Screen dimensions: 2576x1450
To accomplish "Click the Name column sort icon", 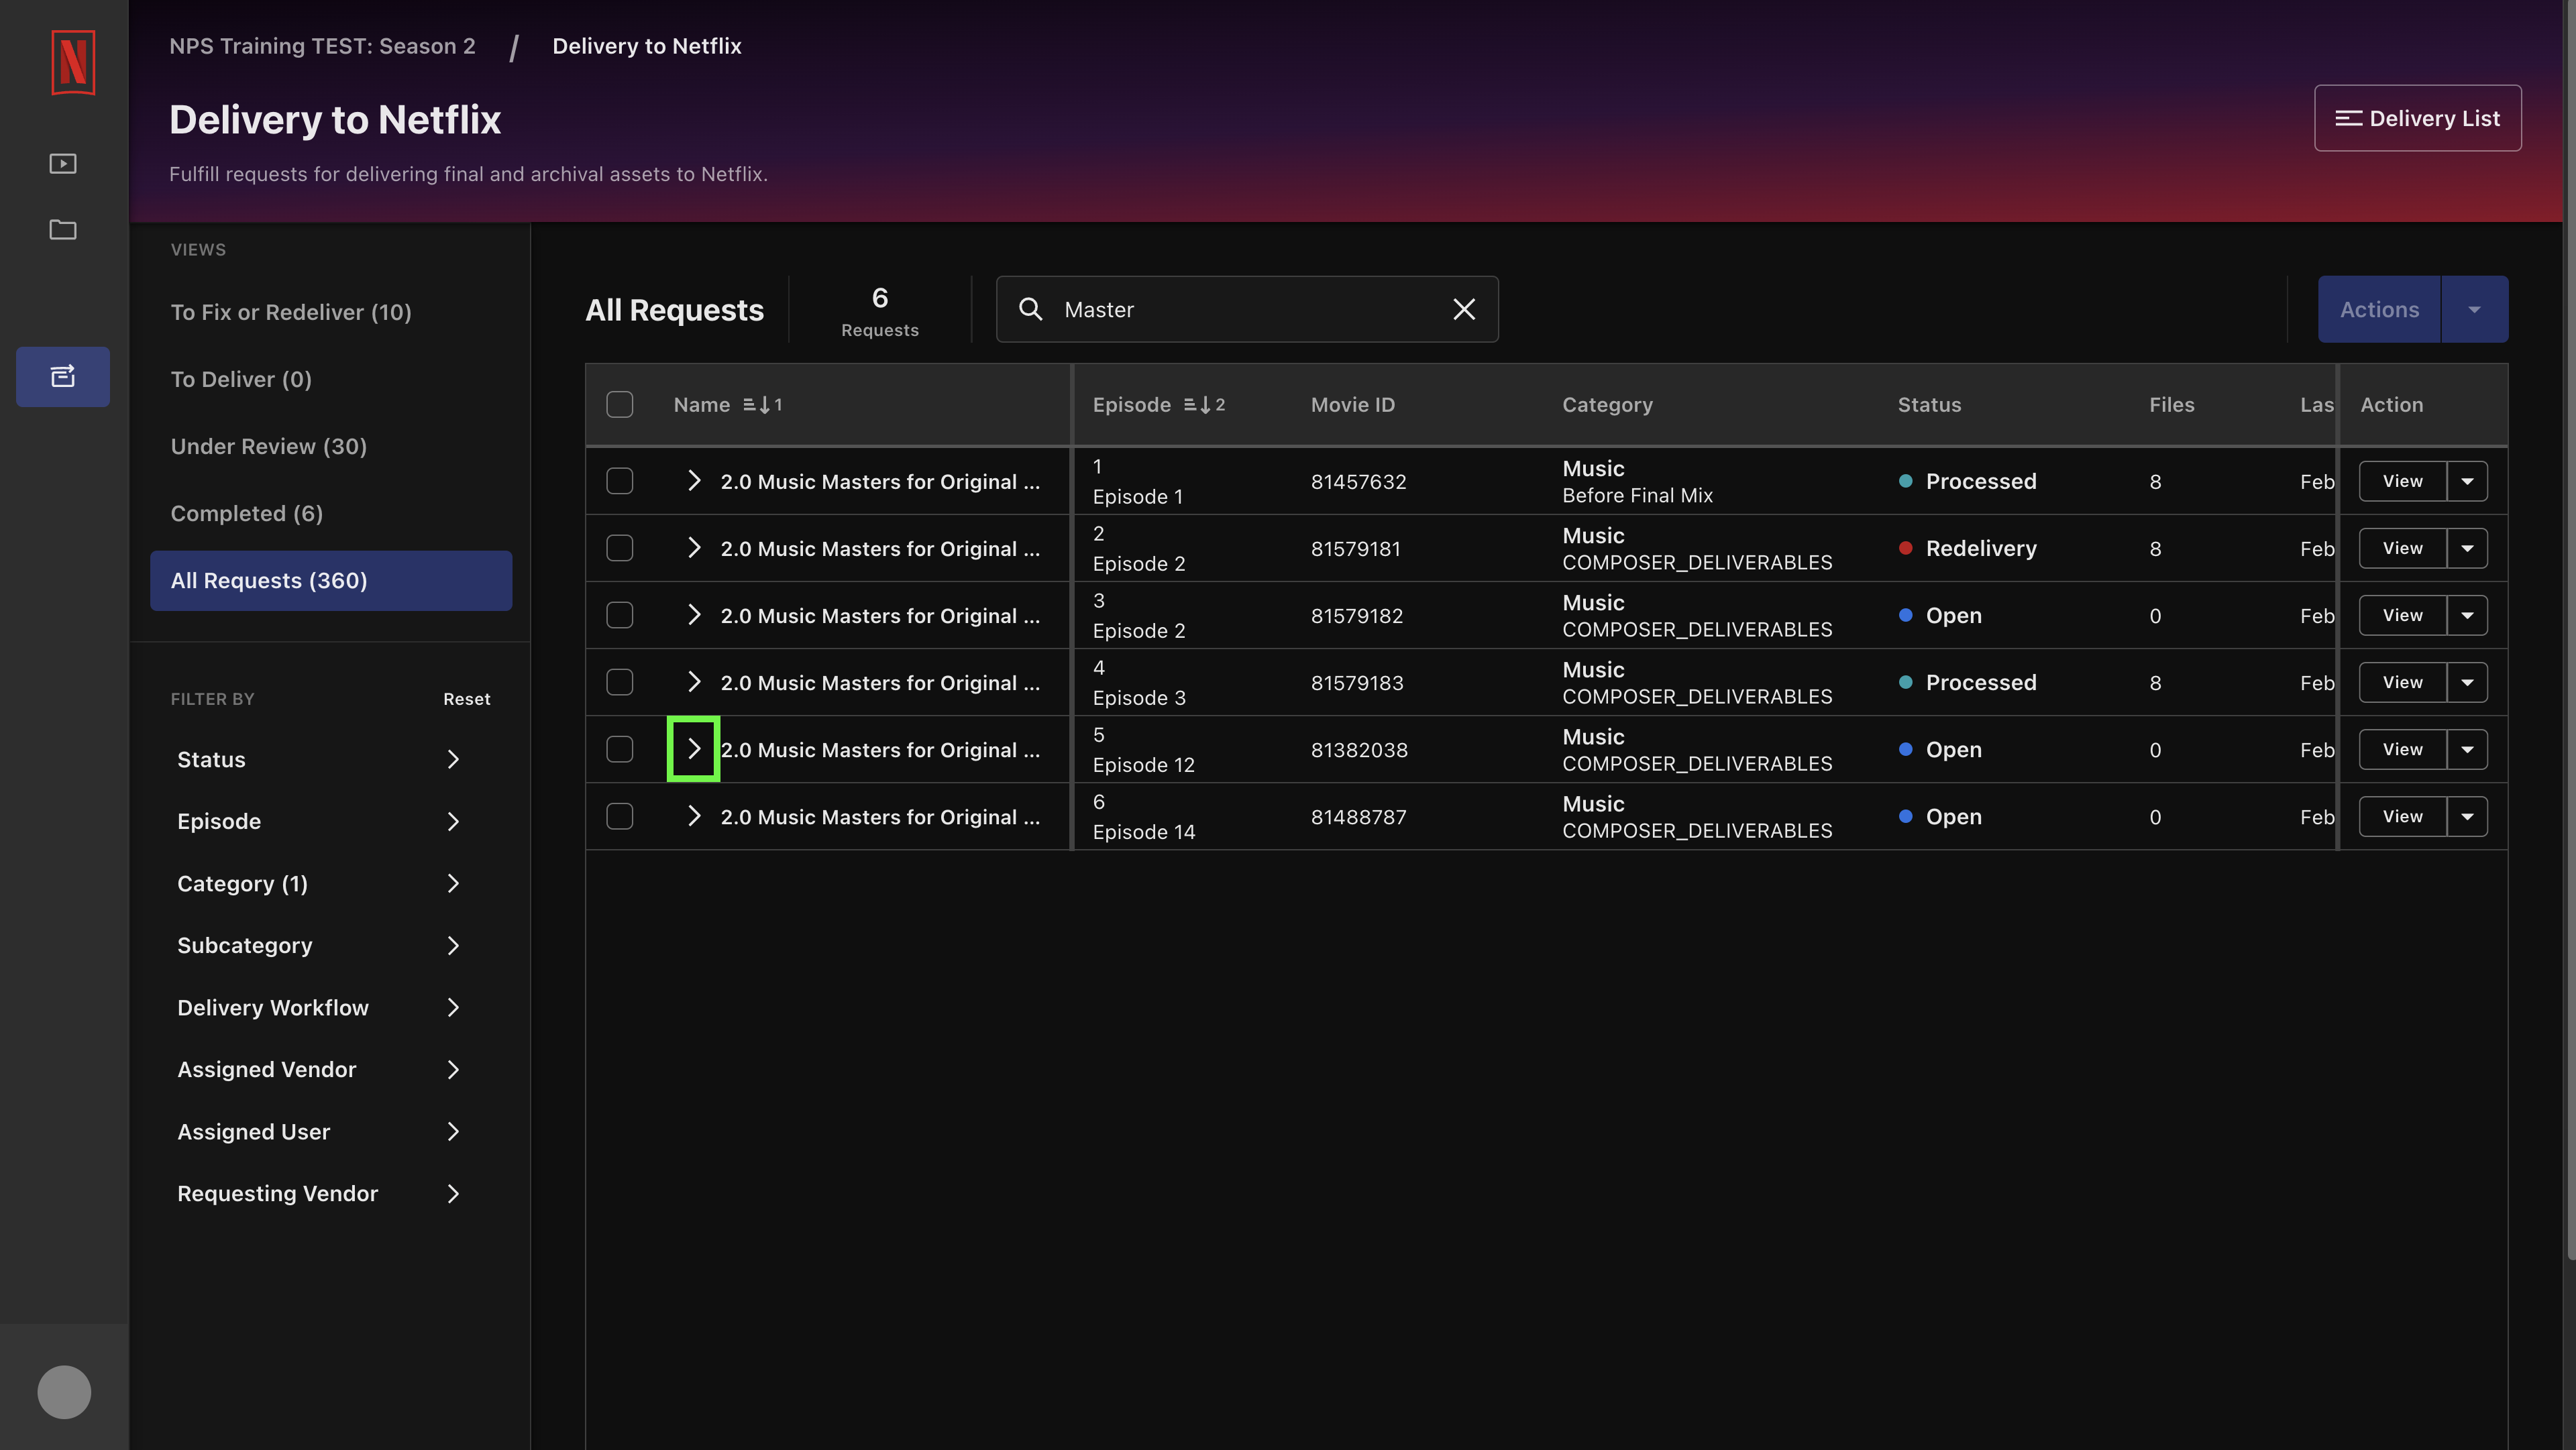I will tap(762, 404).
